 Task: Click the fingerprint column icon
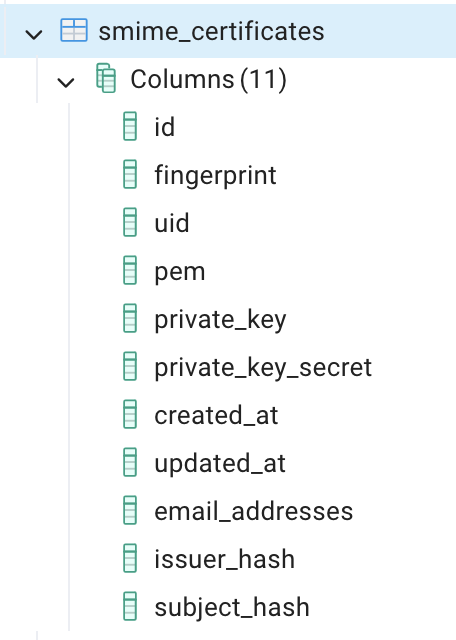pos(130,174)
